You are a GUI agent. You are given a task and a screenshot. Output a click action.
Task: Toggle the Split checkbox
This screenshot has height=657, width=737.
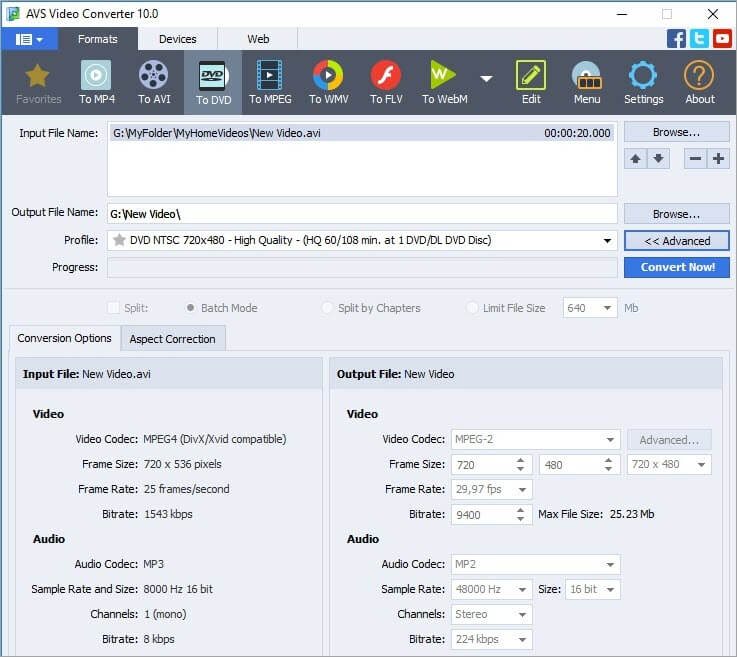[113, 308]
